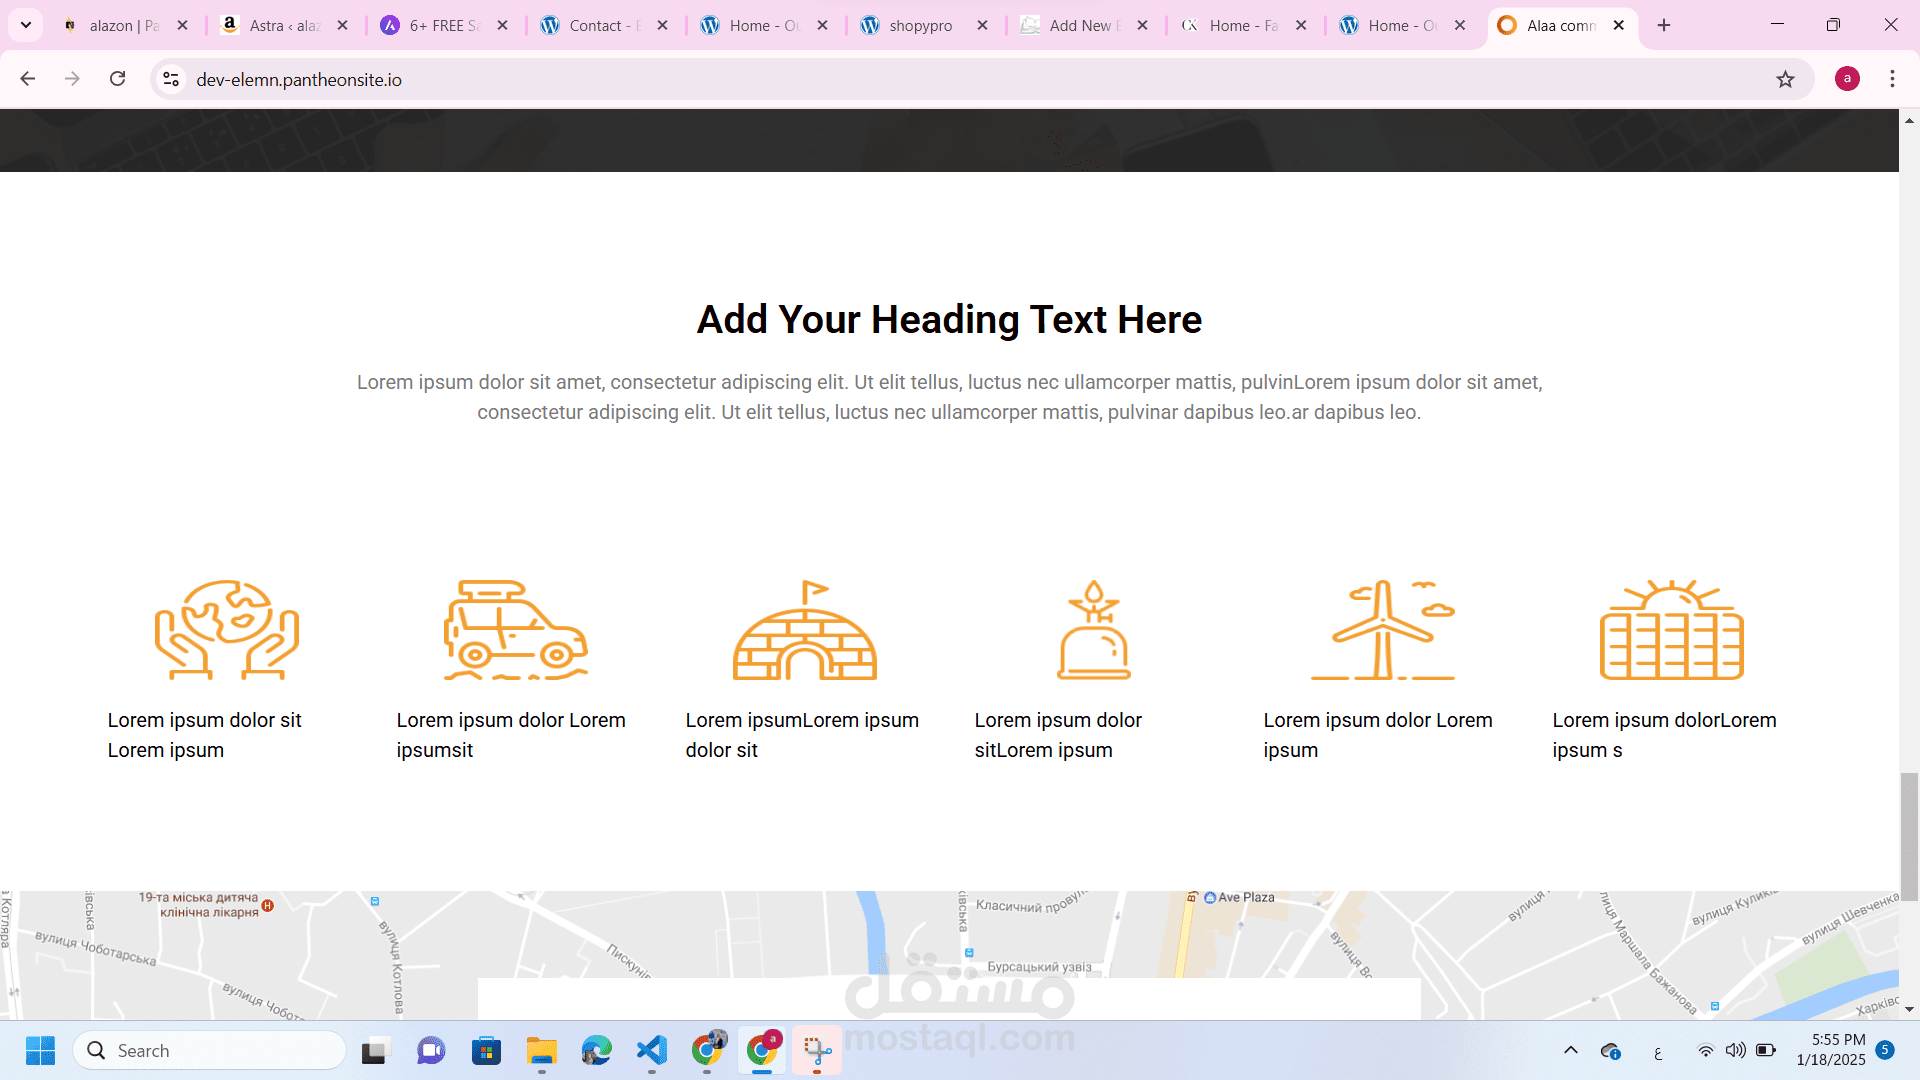Click the page's vertical scrollbar thumb
The height and width of the screenshot is (1080, 1920).
click(1909, 835)
